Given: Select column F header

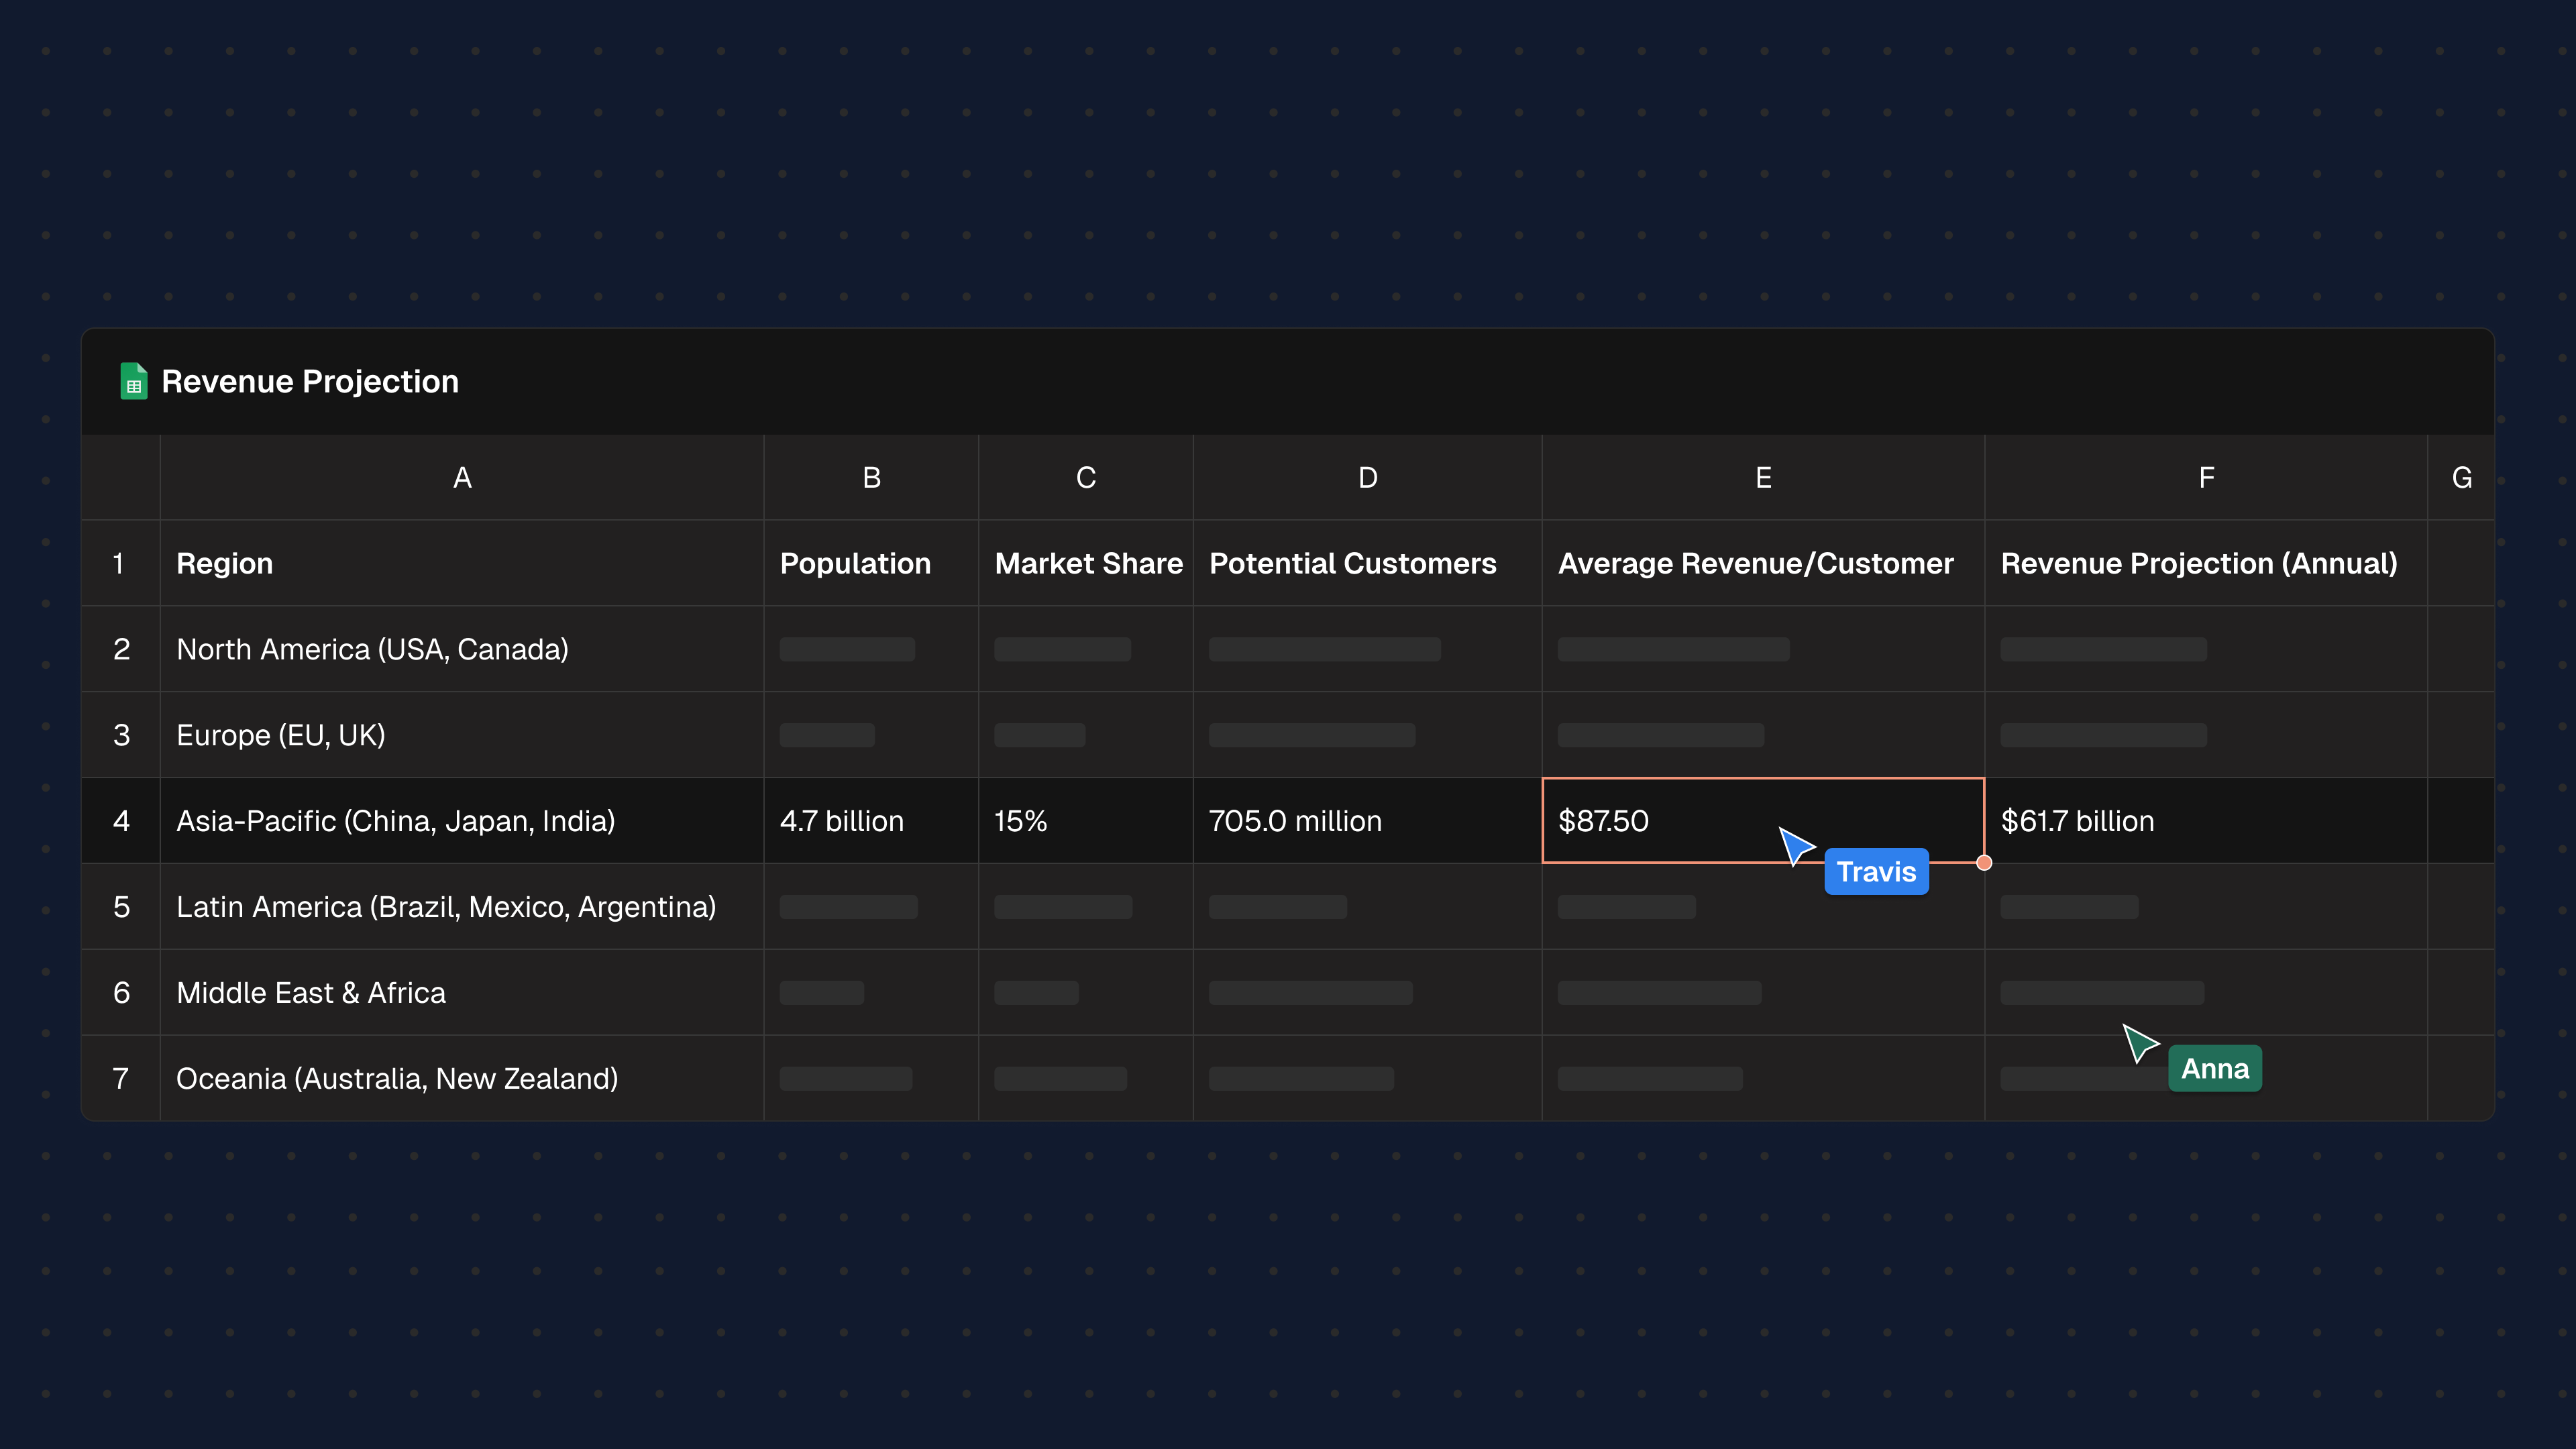Looking at the screenshot, I should [x=2206, y=477].
